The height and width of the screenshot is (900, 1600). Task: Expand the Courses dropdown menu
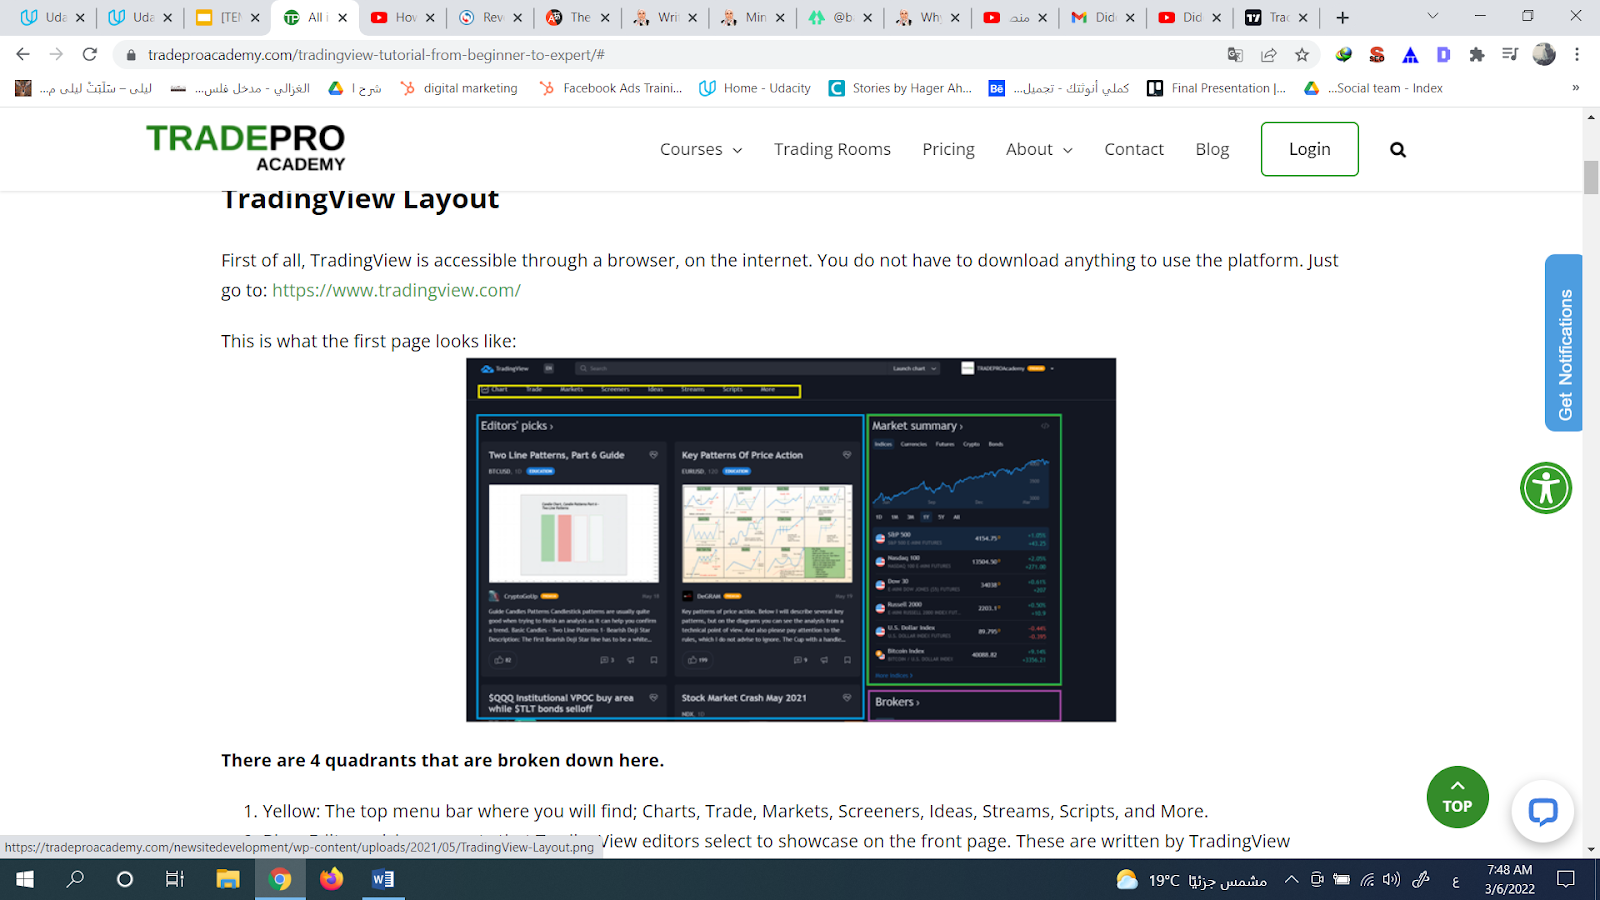point(701,149)
